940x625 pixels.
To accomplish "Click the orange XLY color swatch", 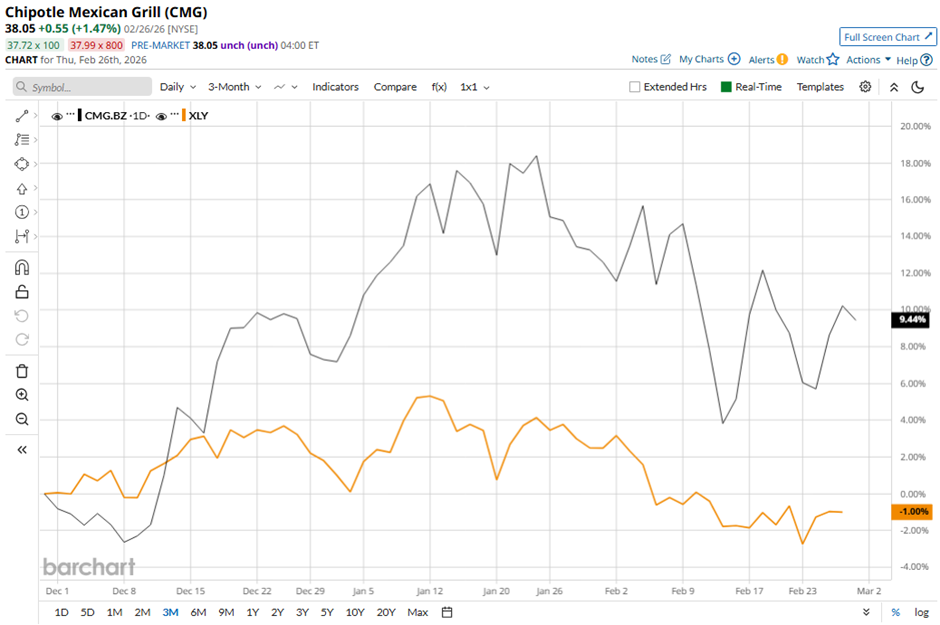I will 183,116.
